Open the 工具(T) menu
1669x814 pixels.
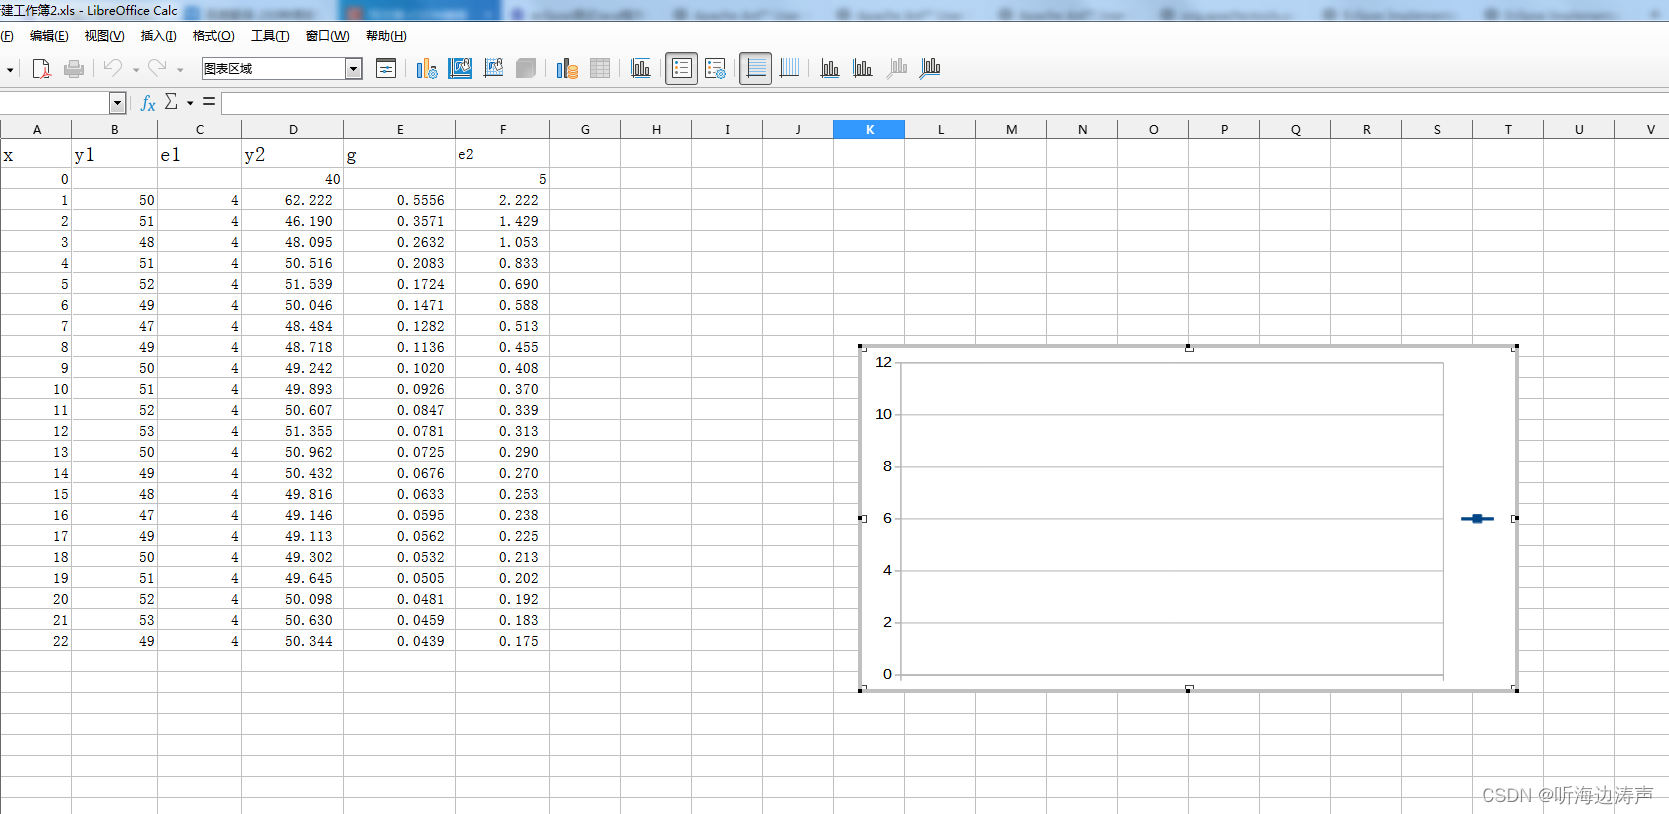(x=270, y=36)
